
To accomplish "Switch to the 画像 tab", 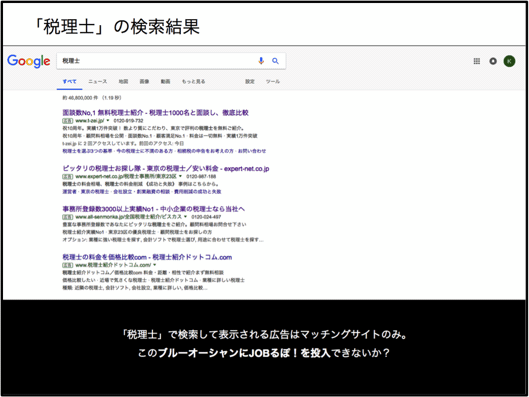I will (x=144, y=82).
